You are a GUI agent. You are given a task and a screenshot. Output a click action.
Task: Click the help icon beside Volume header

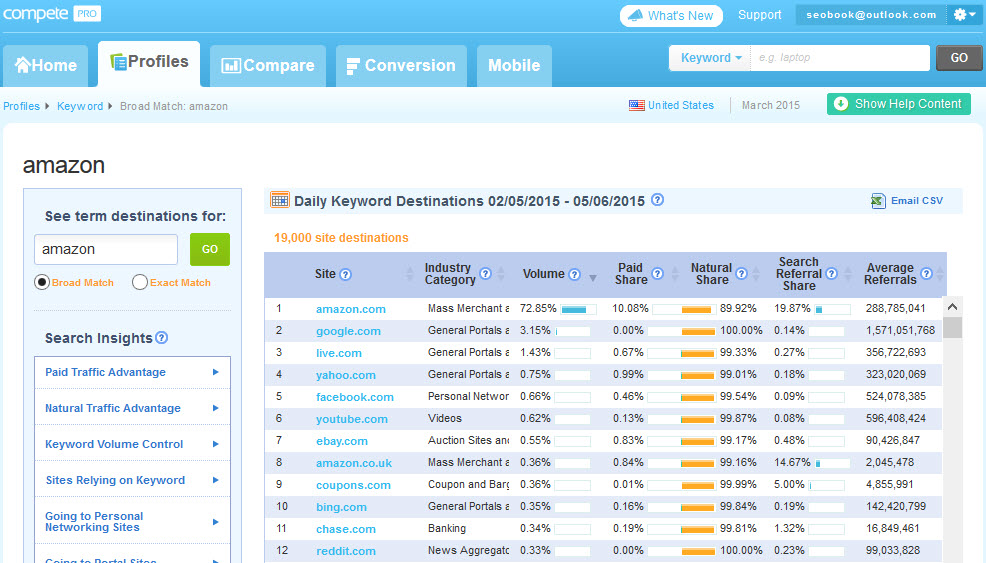point(574,274)
